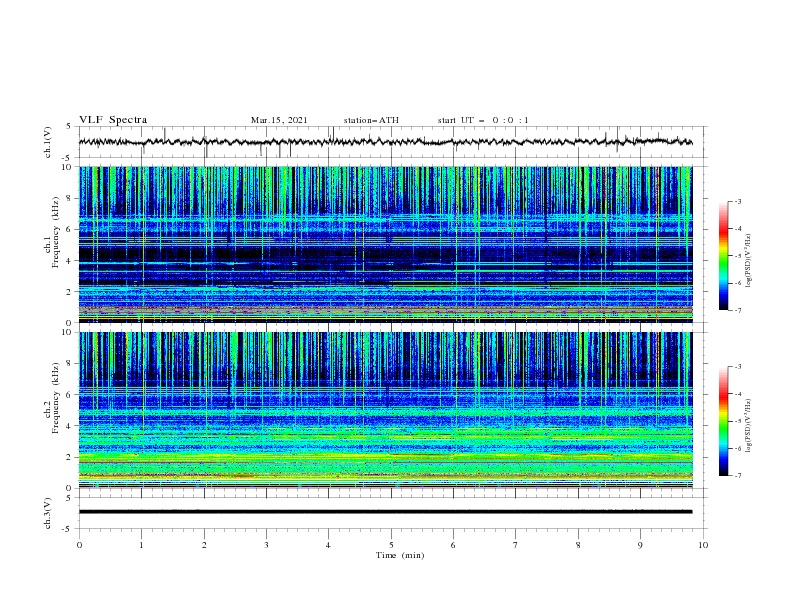Click the upper PSD color scale bar
The height and width of the screenshot is (612, 792).
(723, 256)
